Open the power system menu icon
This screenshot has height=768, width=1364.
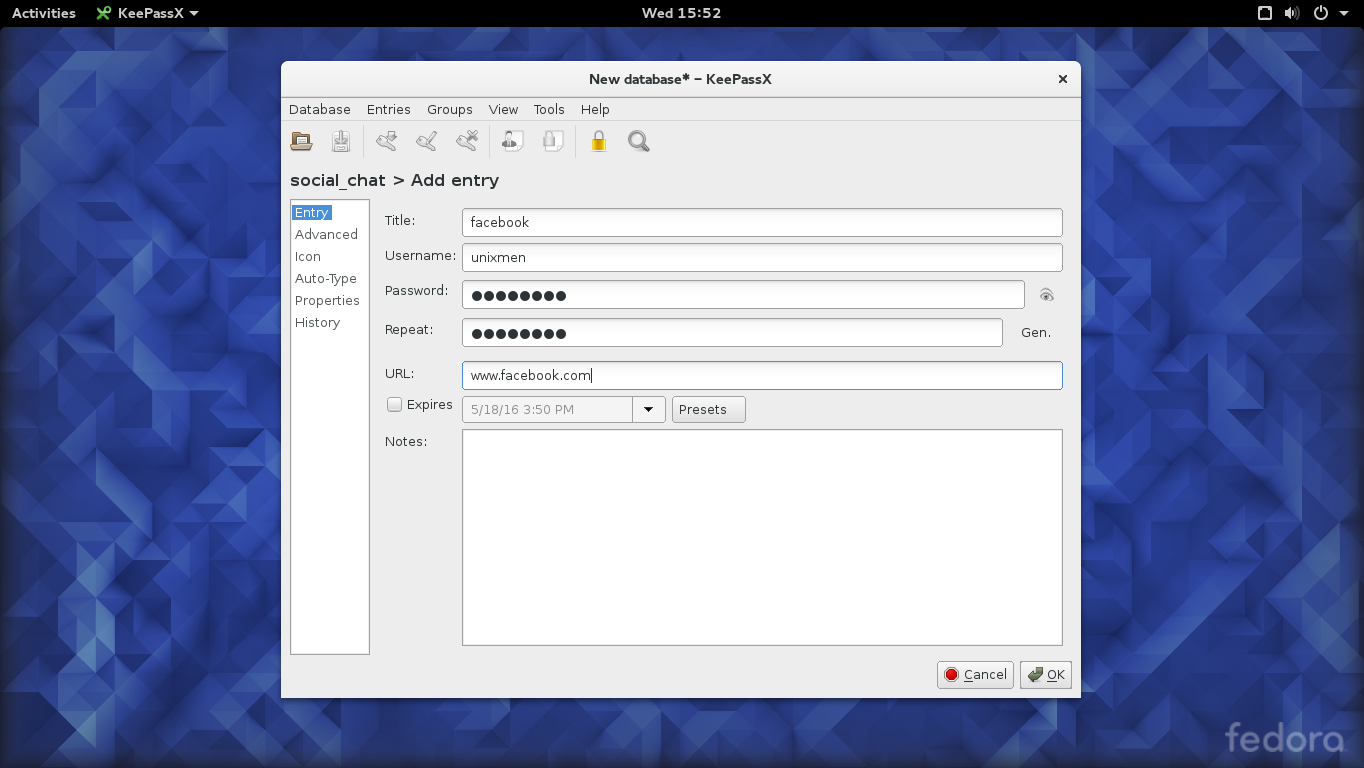click(1320, 13)
